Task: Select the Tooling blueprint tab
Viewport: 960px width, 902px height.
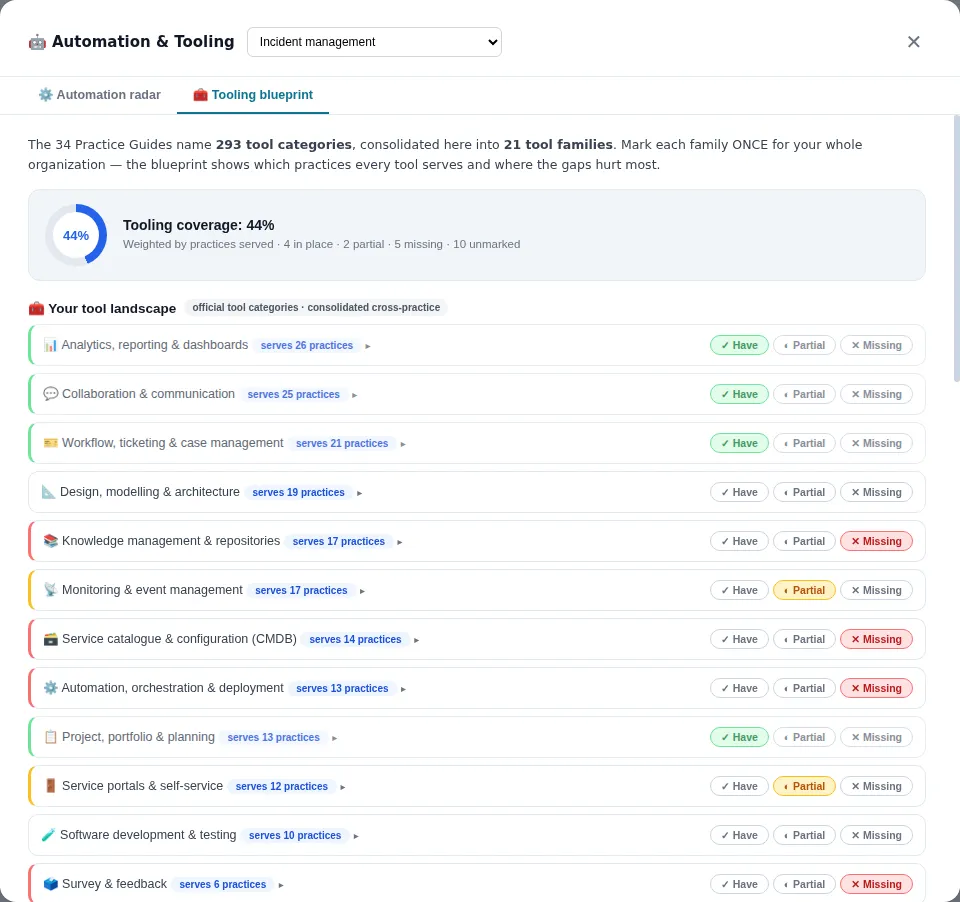Action: click(x=253, y=95)
